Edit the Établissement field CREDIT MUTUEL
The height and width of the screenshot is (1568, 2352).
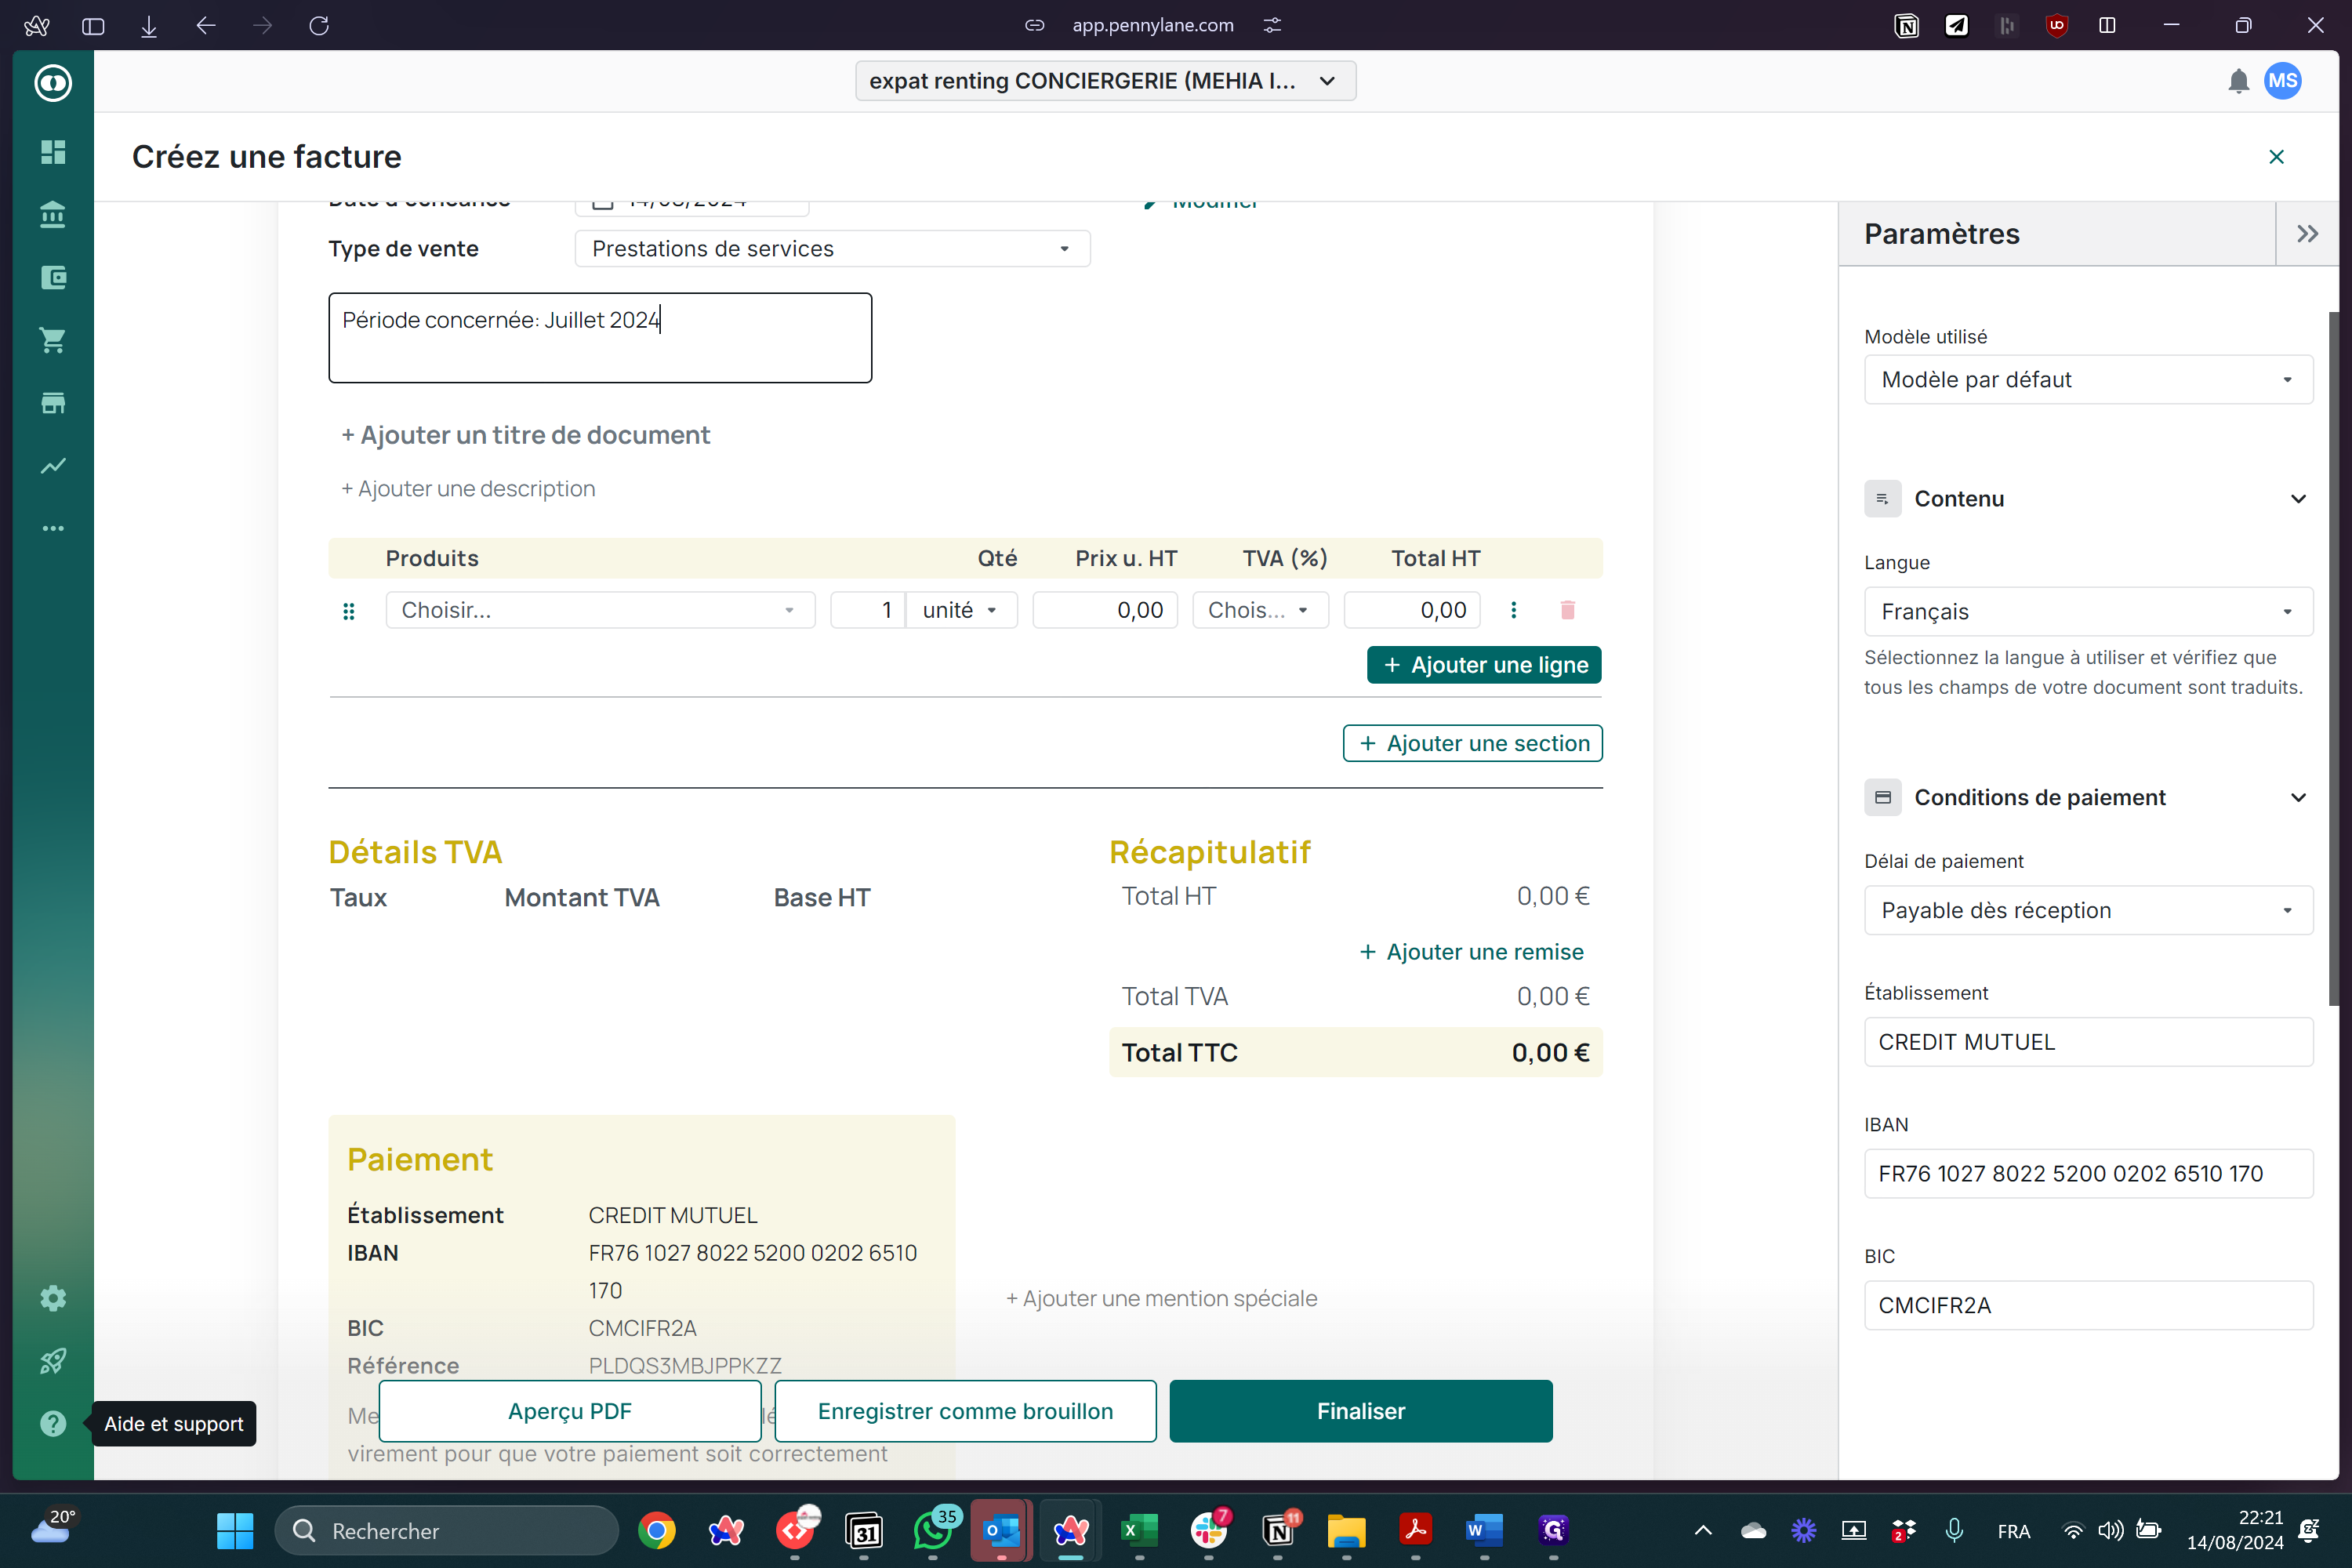point(2088,1042)
